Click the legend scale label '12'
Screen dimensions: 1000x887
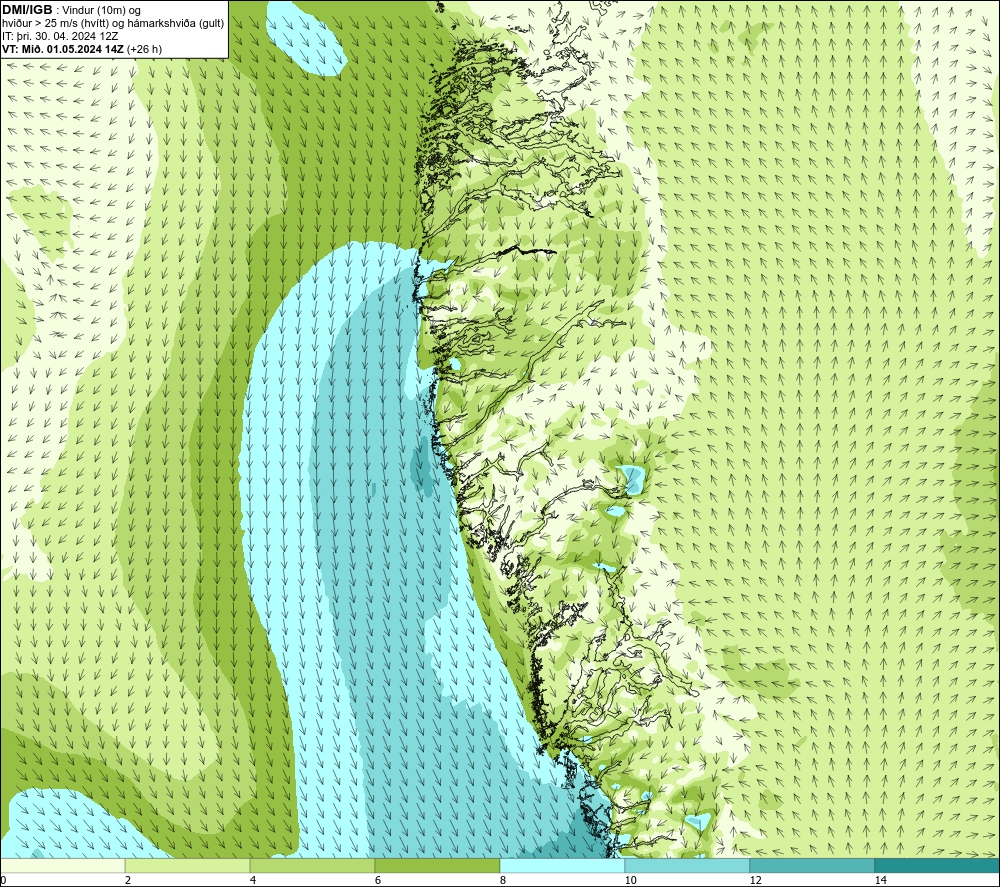[x=756, y=880]
